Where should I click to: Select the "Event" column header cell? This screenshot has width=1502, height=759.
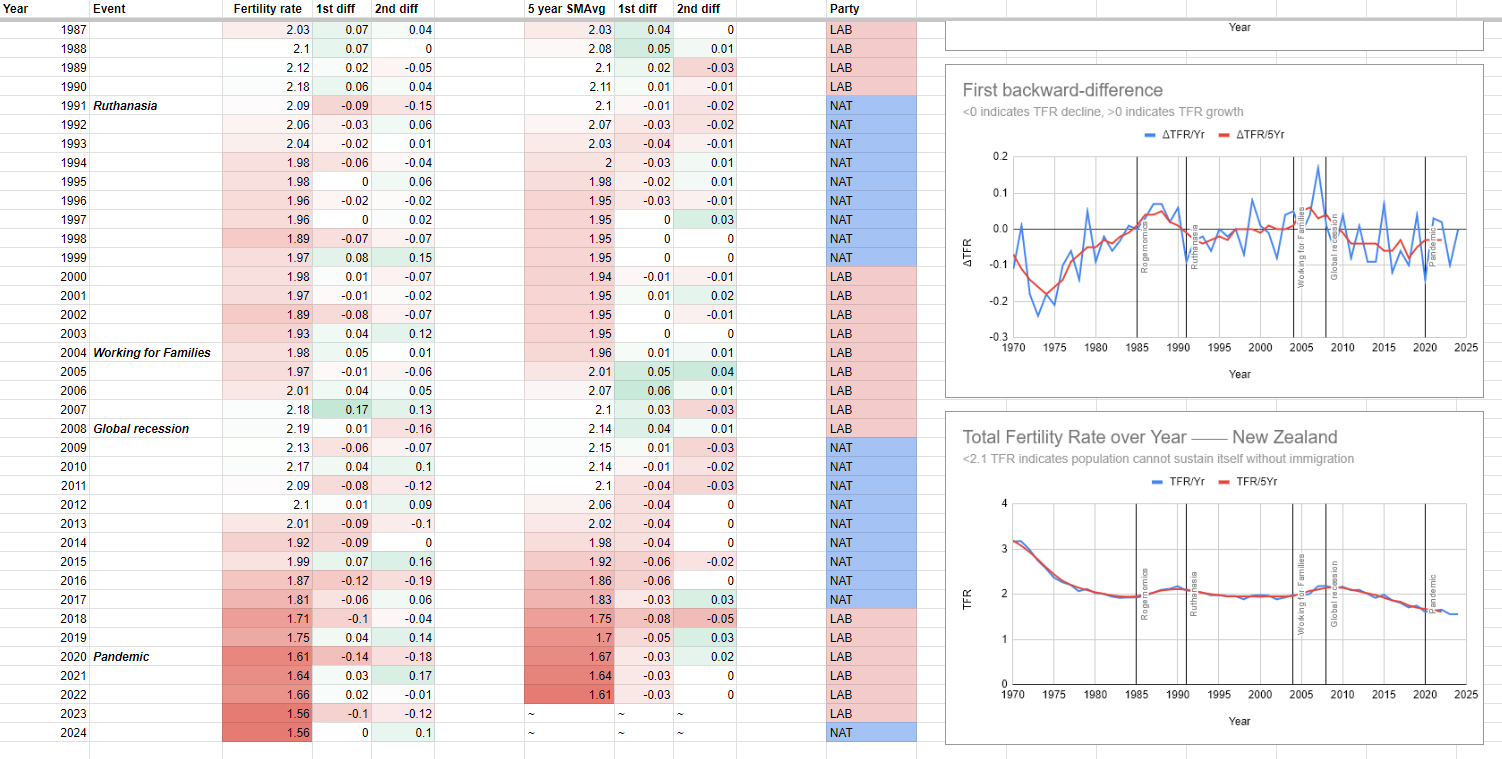(x=155, y=9)
